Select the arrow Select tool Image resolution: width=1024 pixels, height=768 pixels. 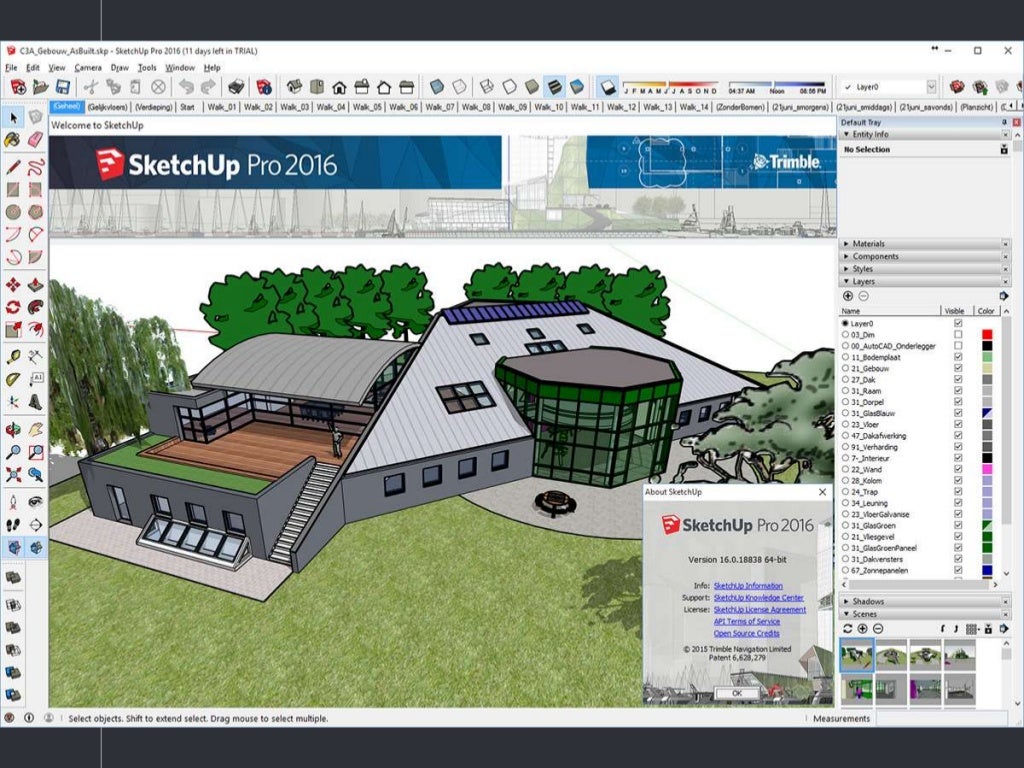pyautogui.click(x=13, y=118)
